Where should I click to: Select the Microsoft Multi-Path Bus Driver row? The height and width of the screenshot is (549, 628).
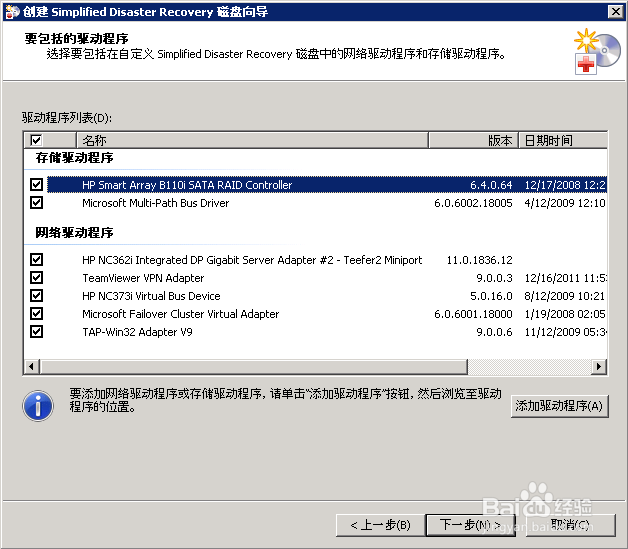[327, 203]
